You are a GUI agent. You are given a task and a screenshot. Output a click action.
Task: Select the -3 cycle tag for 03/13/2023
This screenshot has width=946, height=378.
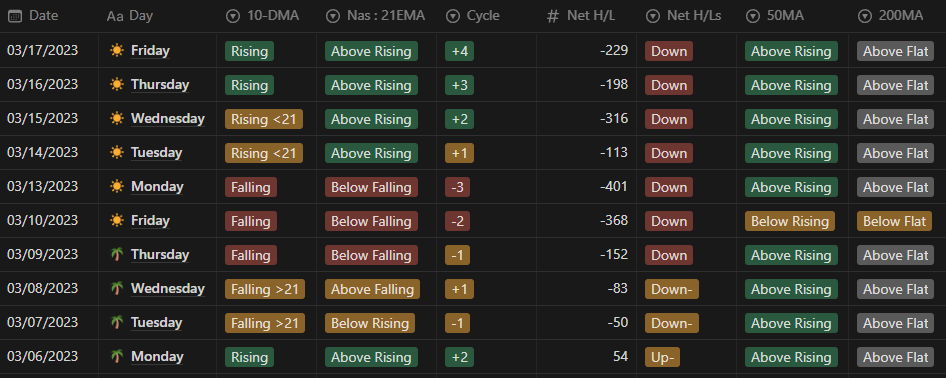(x=458, y=187)
